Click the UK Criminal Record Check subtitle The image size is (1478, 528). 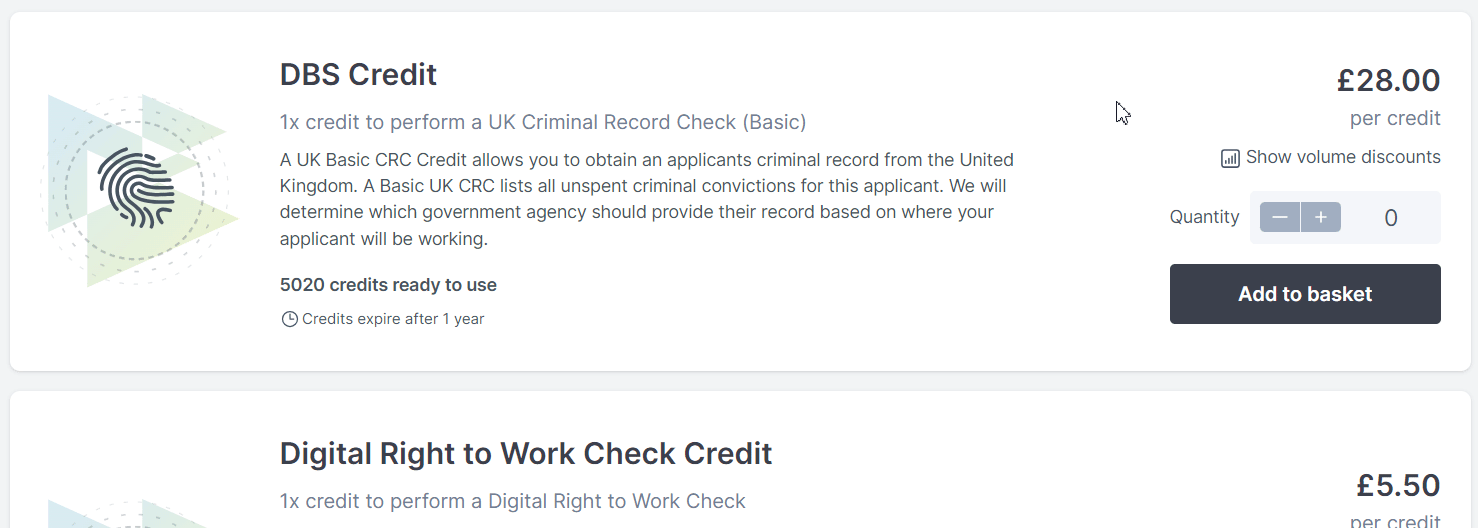pos(543,122)
